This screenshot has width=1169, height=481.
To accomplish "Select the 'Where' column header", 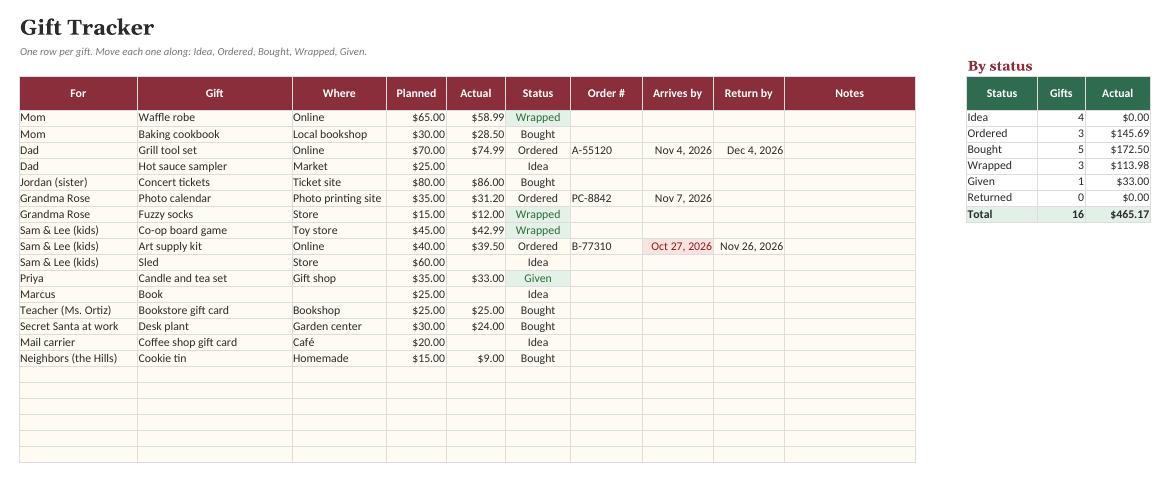I will tap(339, 93).
